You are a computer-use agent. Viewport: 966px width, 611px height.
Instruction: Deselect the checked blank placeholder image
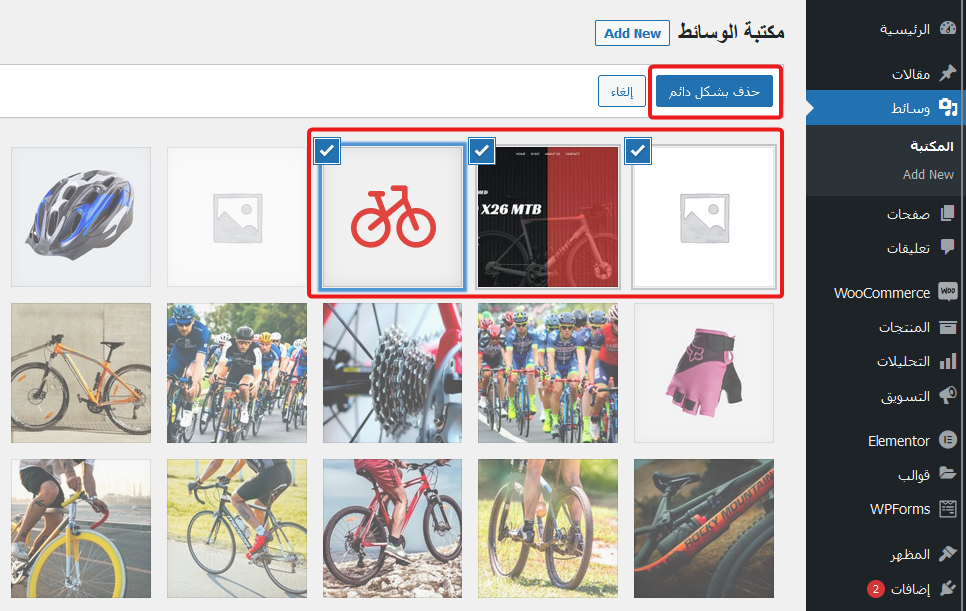pos(637,151)
